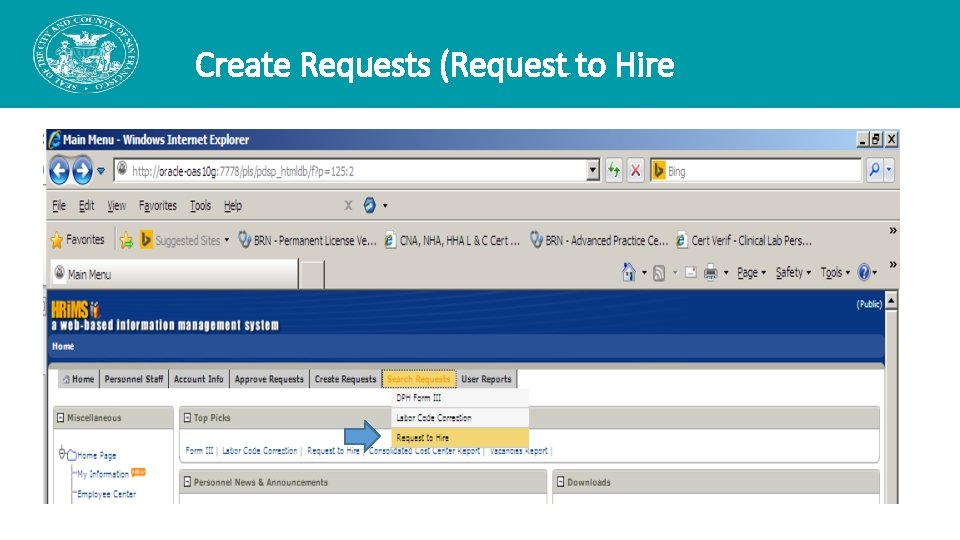Select the Account Info tab
960x540 pixels.
coord(198,379)
